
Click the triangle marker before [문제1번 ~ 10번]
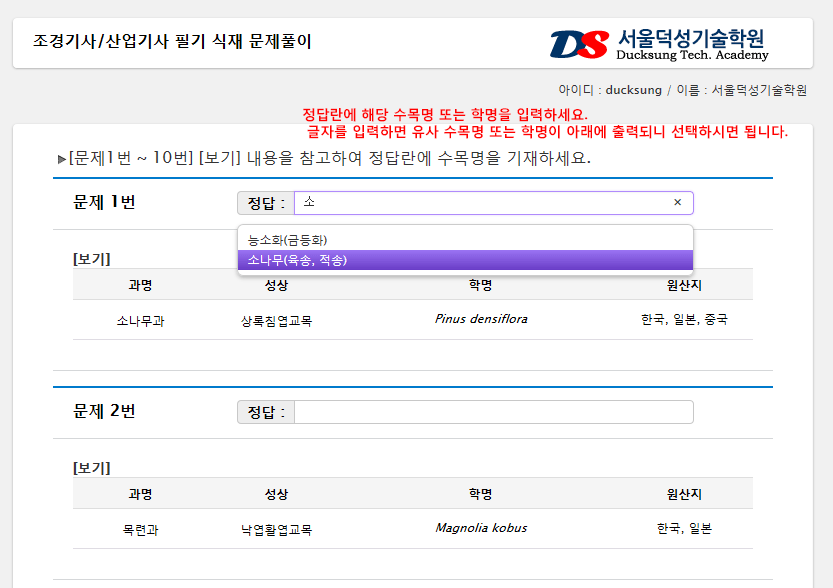tap(62, 159)
